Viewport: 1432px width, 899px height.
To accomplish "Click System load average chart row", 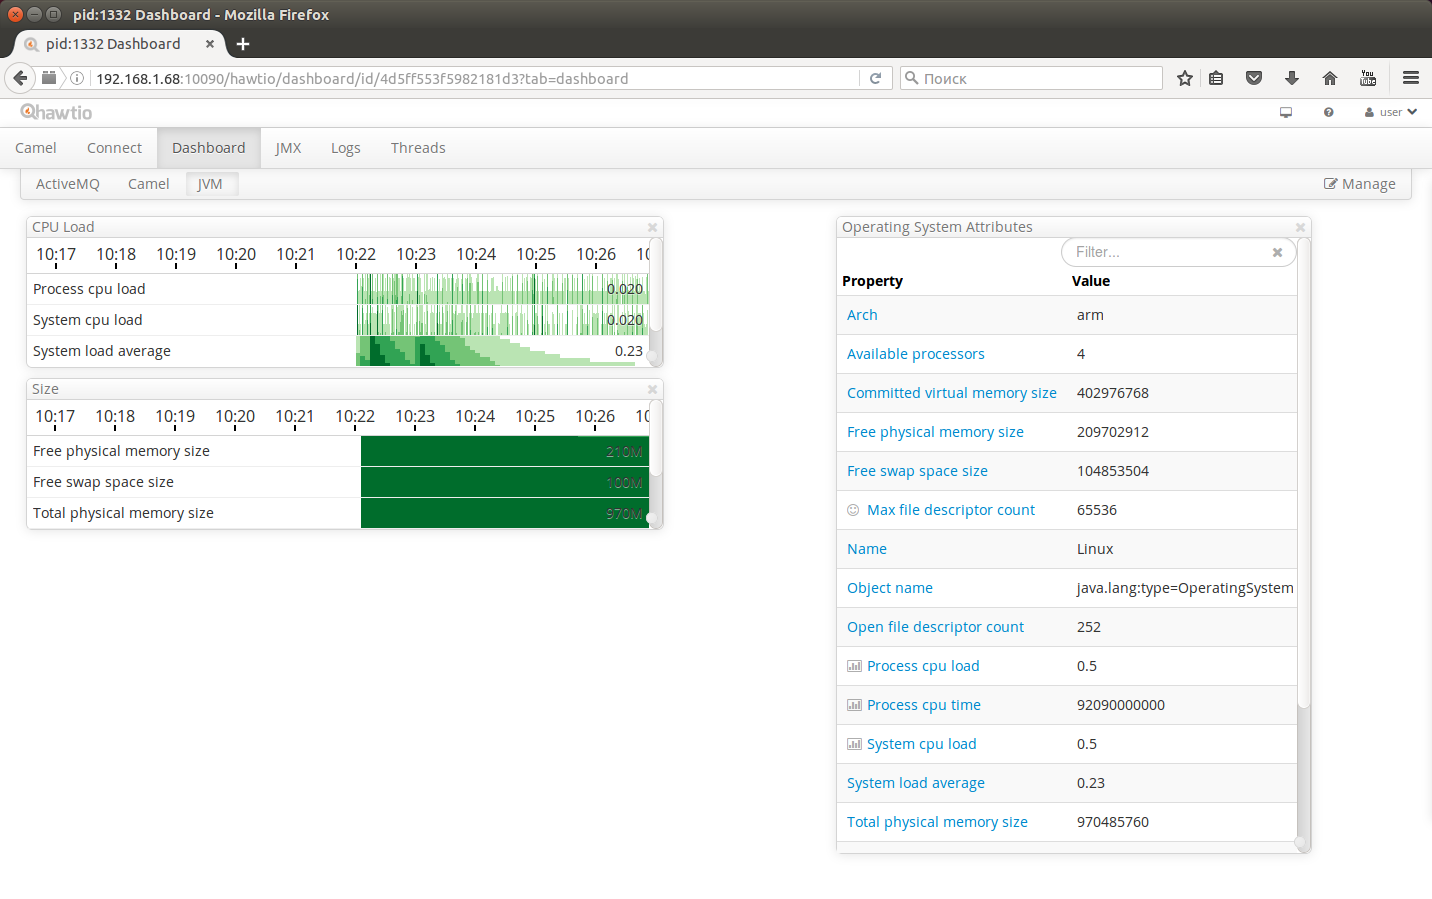I will (339, 351).
